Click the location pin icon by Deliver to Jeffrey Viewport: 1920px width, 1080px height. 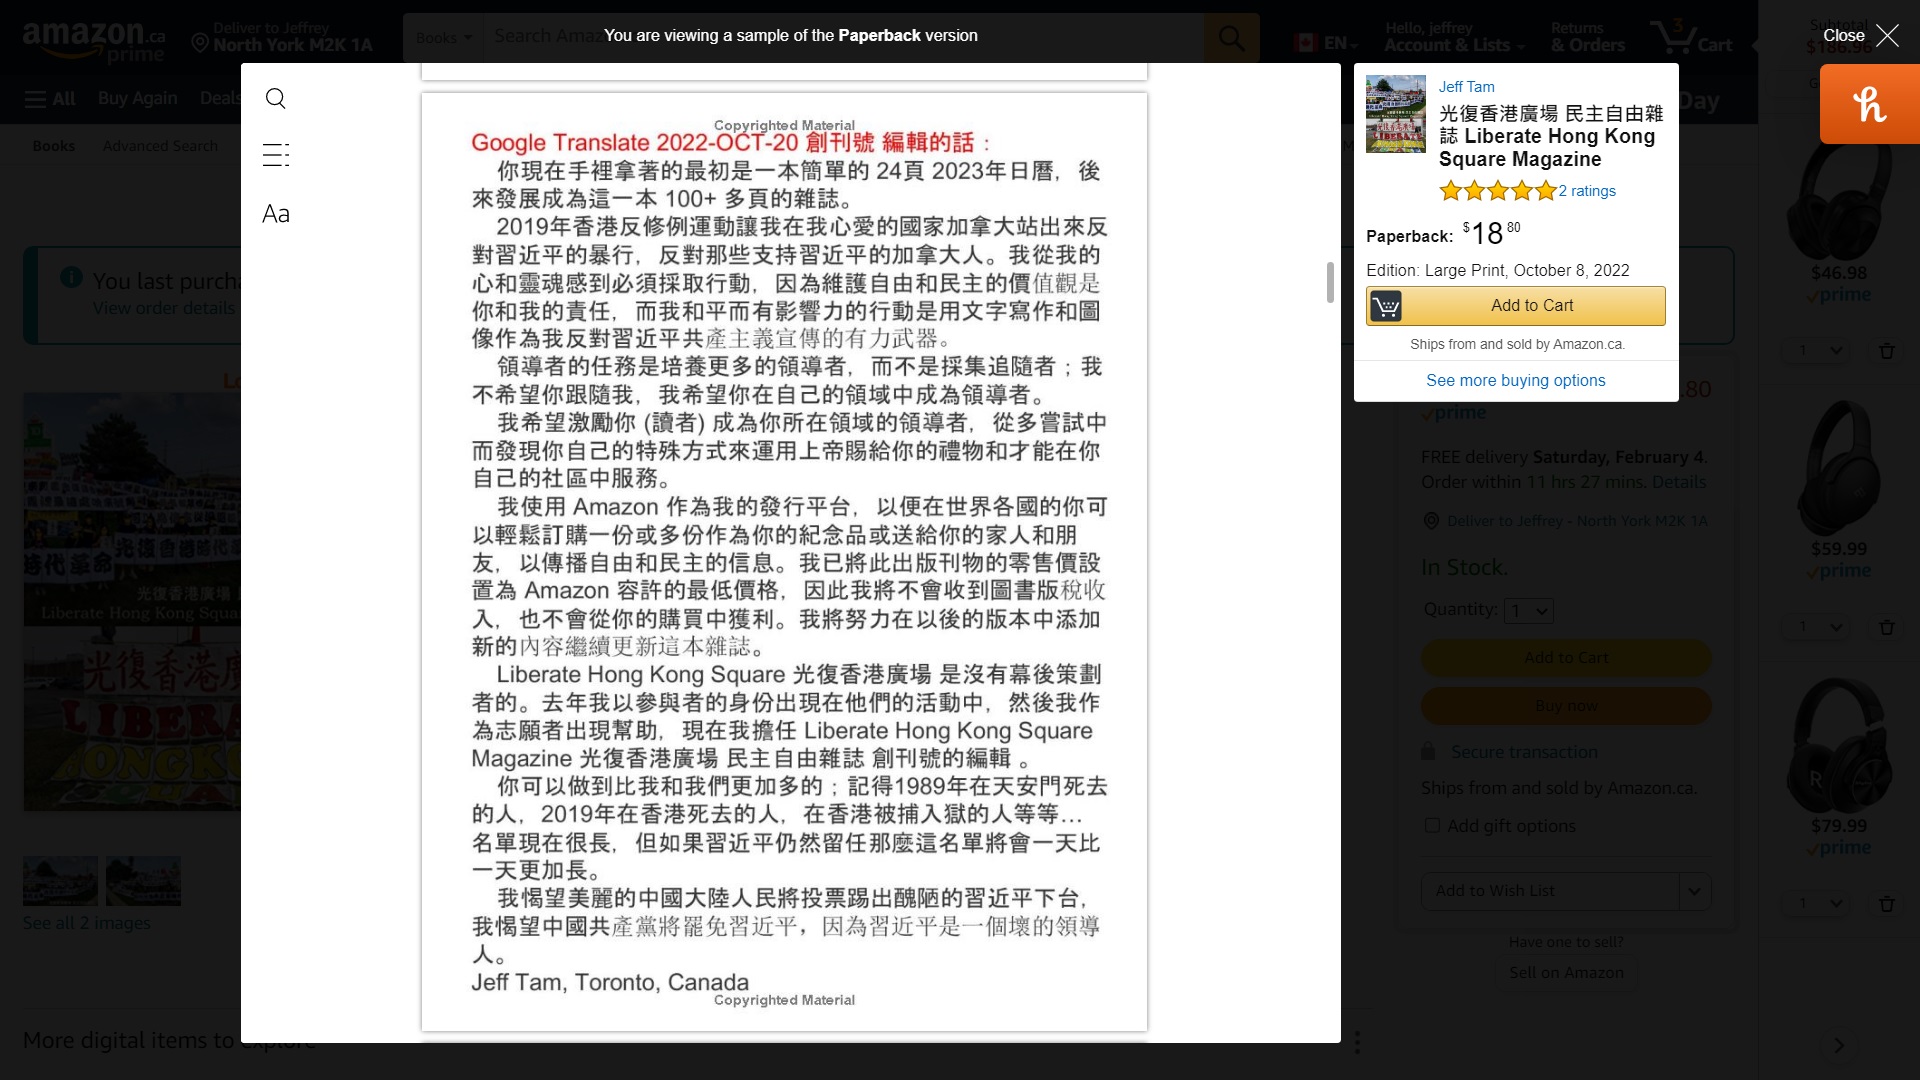(x=200, y=43)
